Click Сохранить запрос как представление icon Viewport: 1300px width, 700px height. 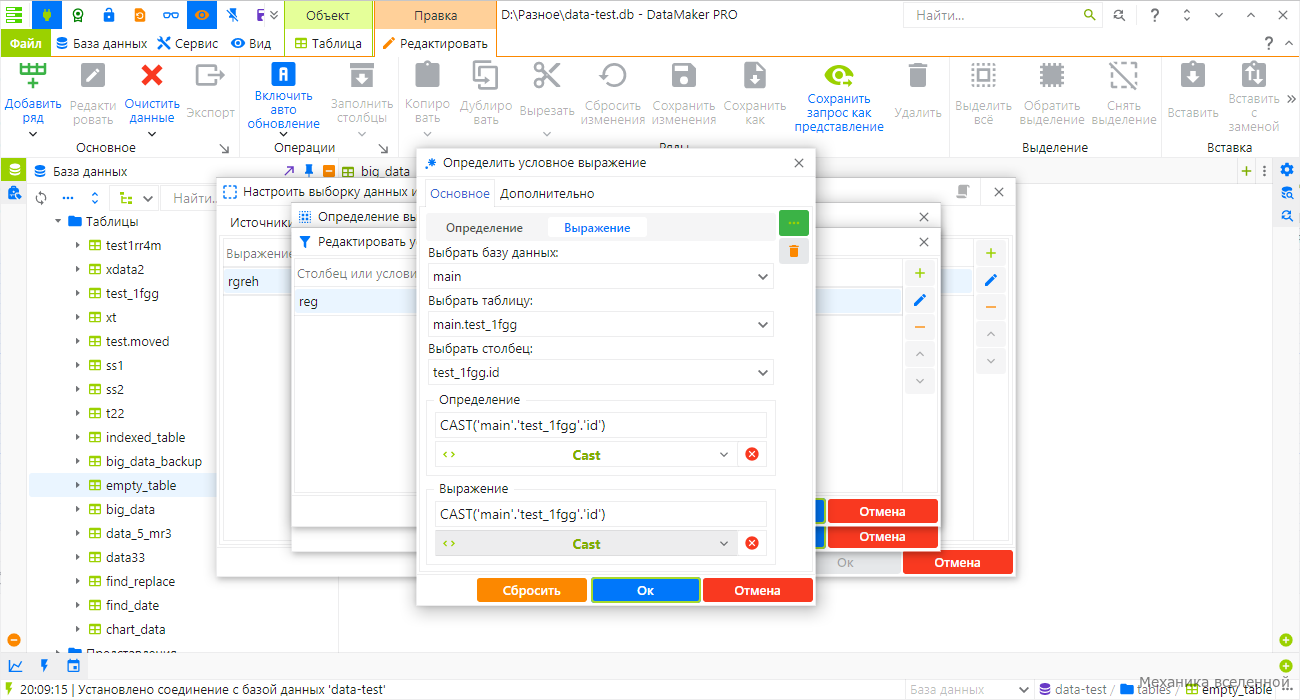(839, 76)
